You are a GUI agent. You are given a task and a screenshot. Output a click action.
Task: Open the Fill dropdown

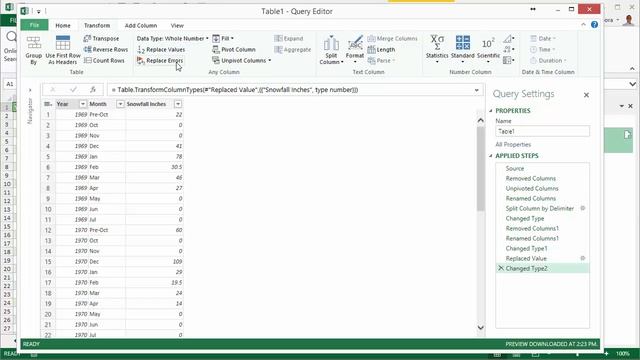(x=223, y=38)
